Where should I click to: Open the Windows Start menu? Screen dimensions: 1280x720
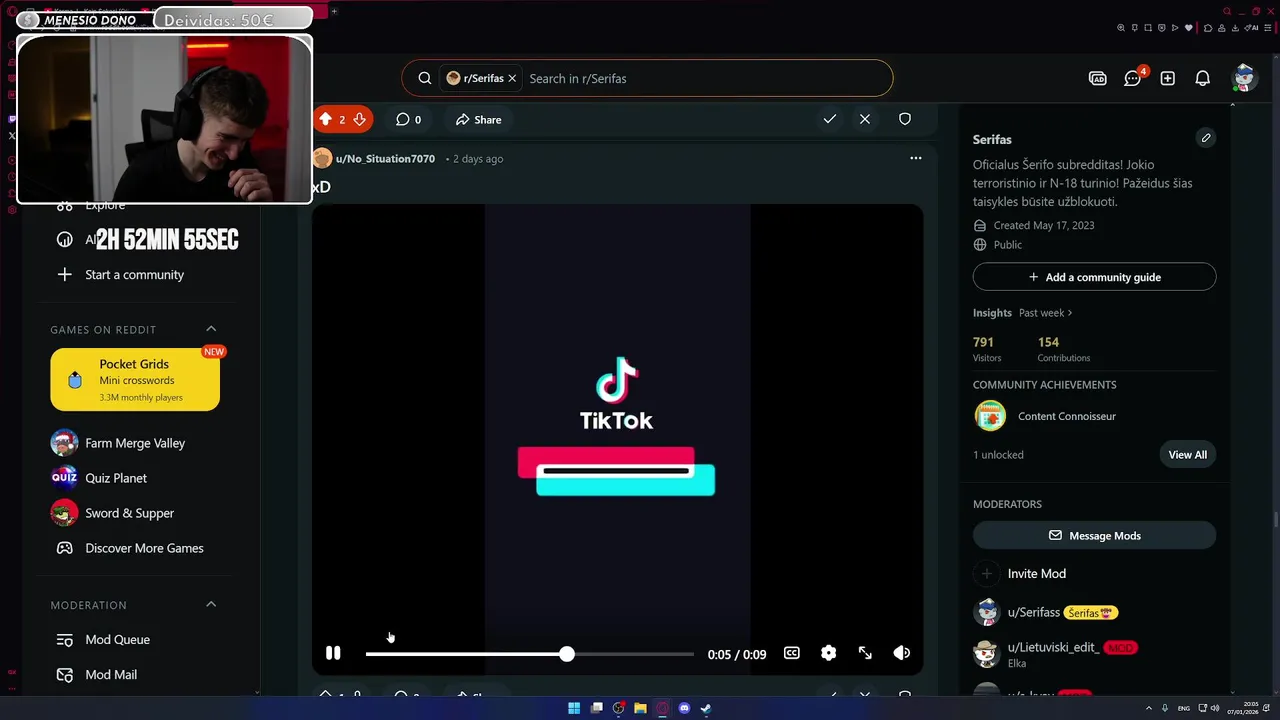pos(574,708)
